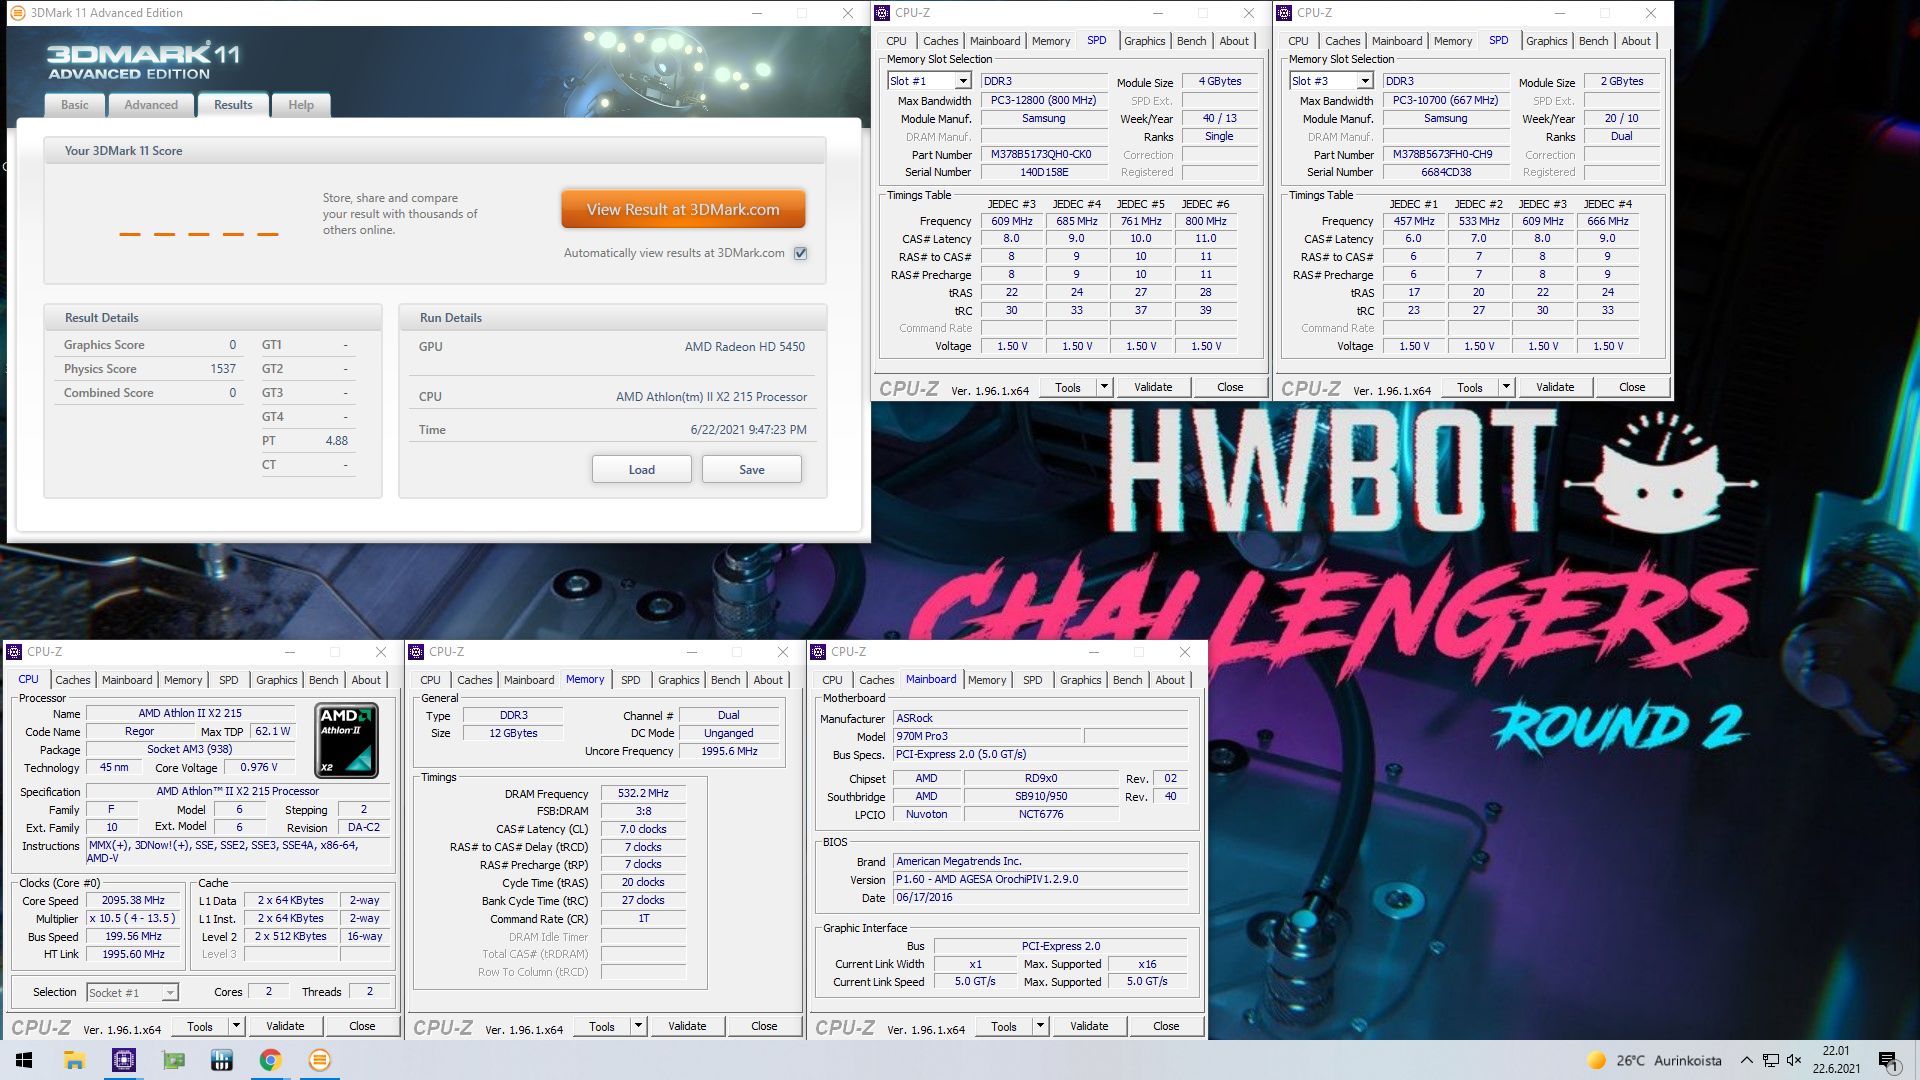Open the GPU card taskbar application
Screen dimensions: 1920x1080
[173, 1060]
